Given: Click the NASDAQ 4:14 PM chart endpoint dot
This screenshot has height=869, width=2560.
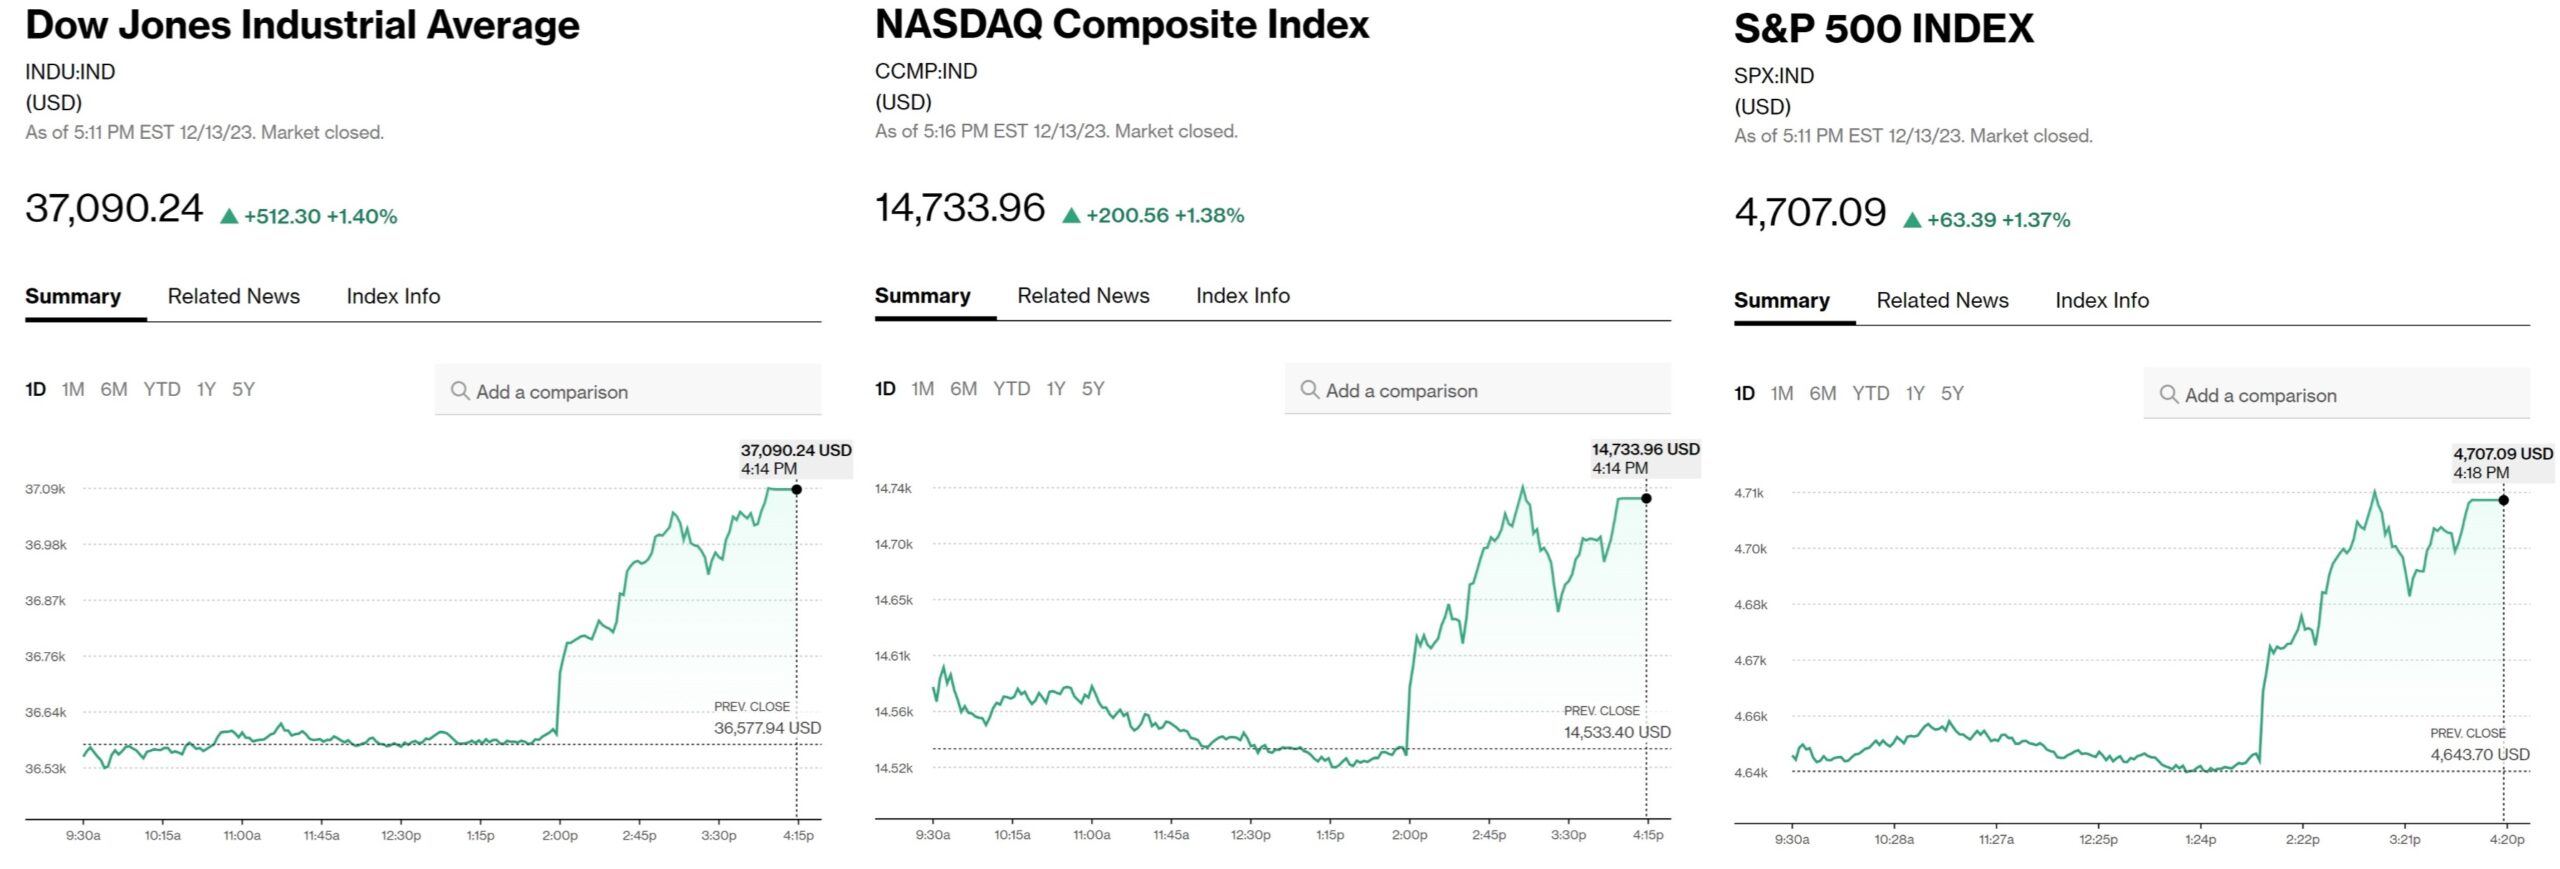Looking at the screenshot, I should pyautogui.click(x=1646, y=498).
